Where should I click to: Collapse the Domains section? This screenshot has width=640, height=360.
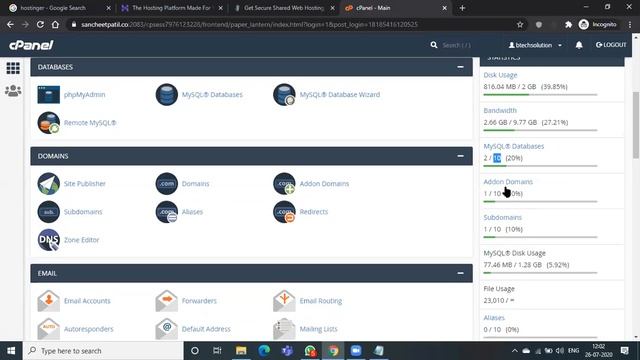[460, 156]
